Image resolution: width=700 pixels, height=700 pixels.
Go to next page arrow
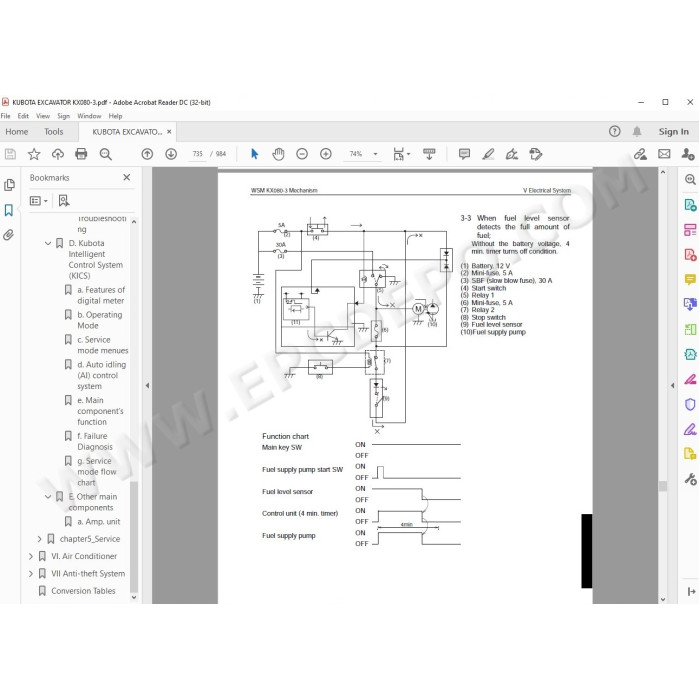171,154
